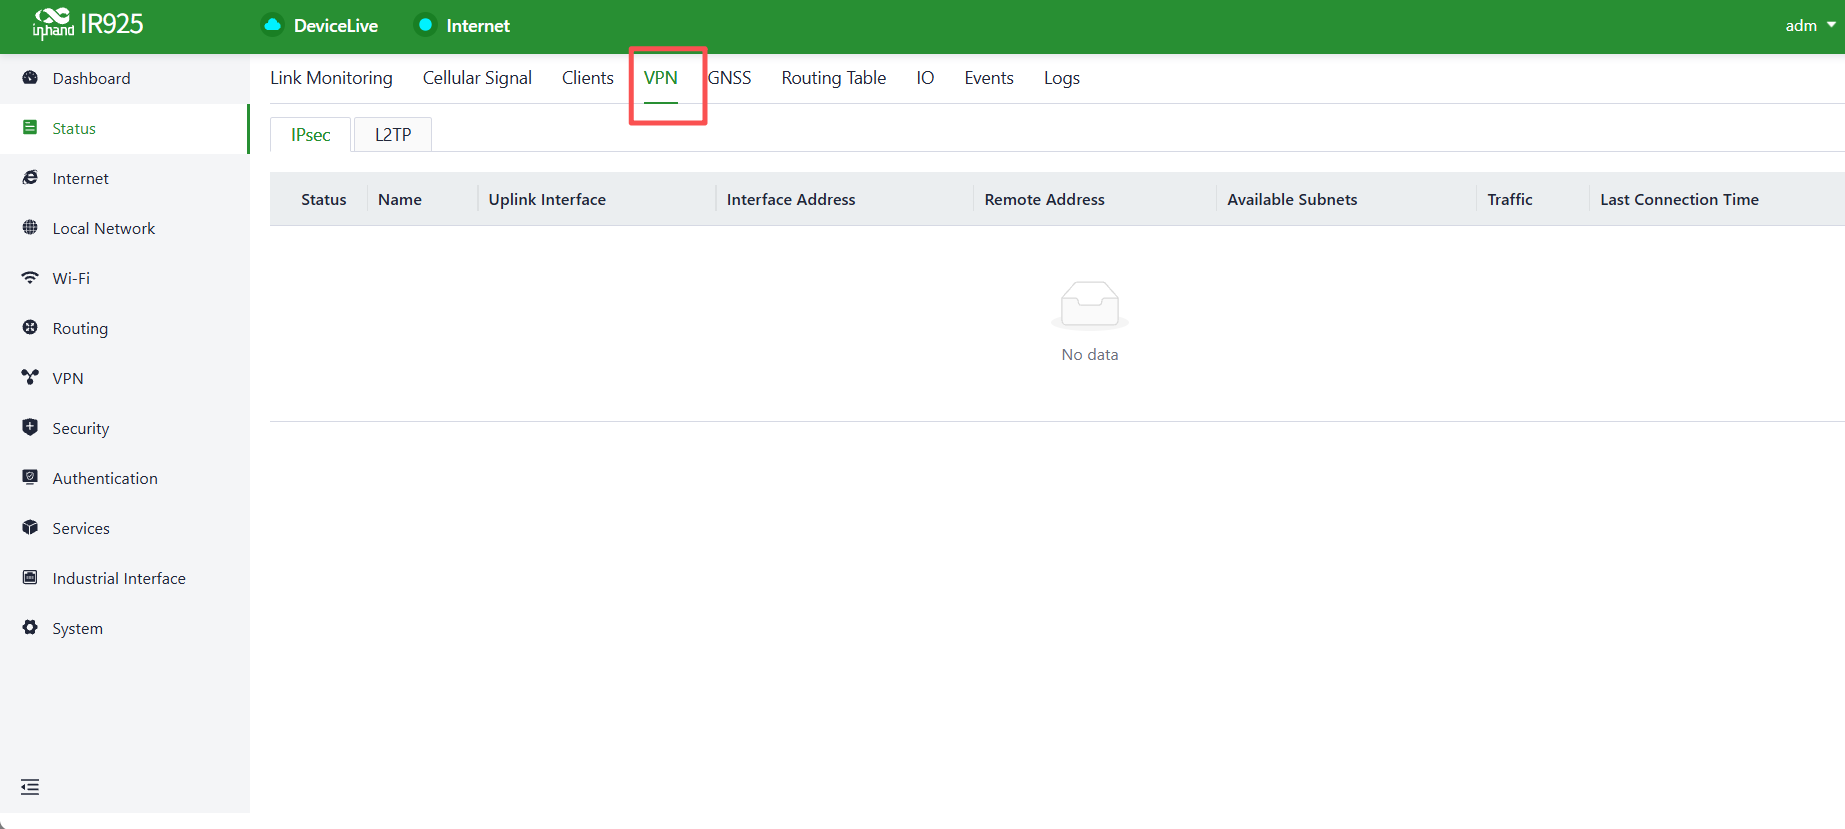Collapse the sidebar menu

(30, 787)
